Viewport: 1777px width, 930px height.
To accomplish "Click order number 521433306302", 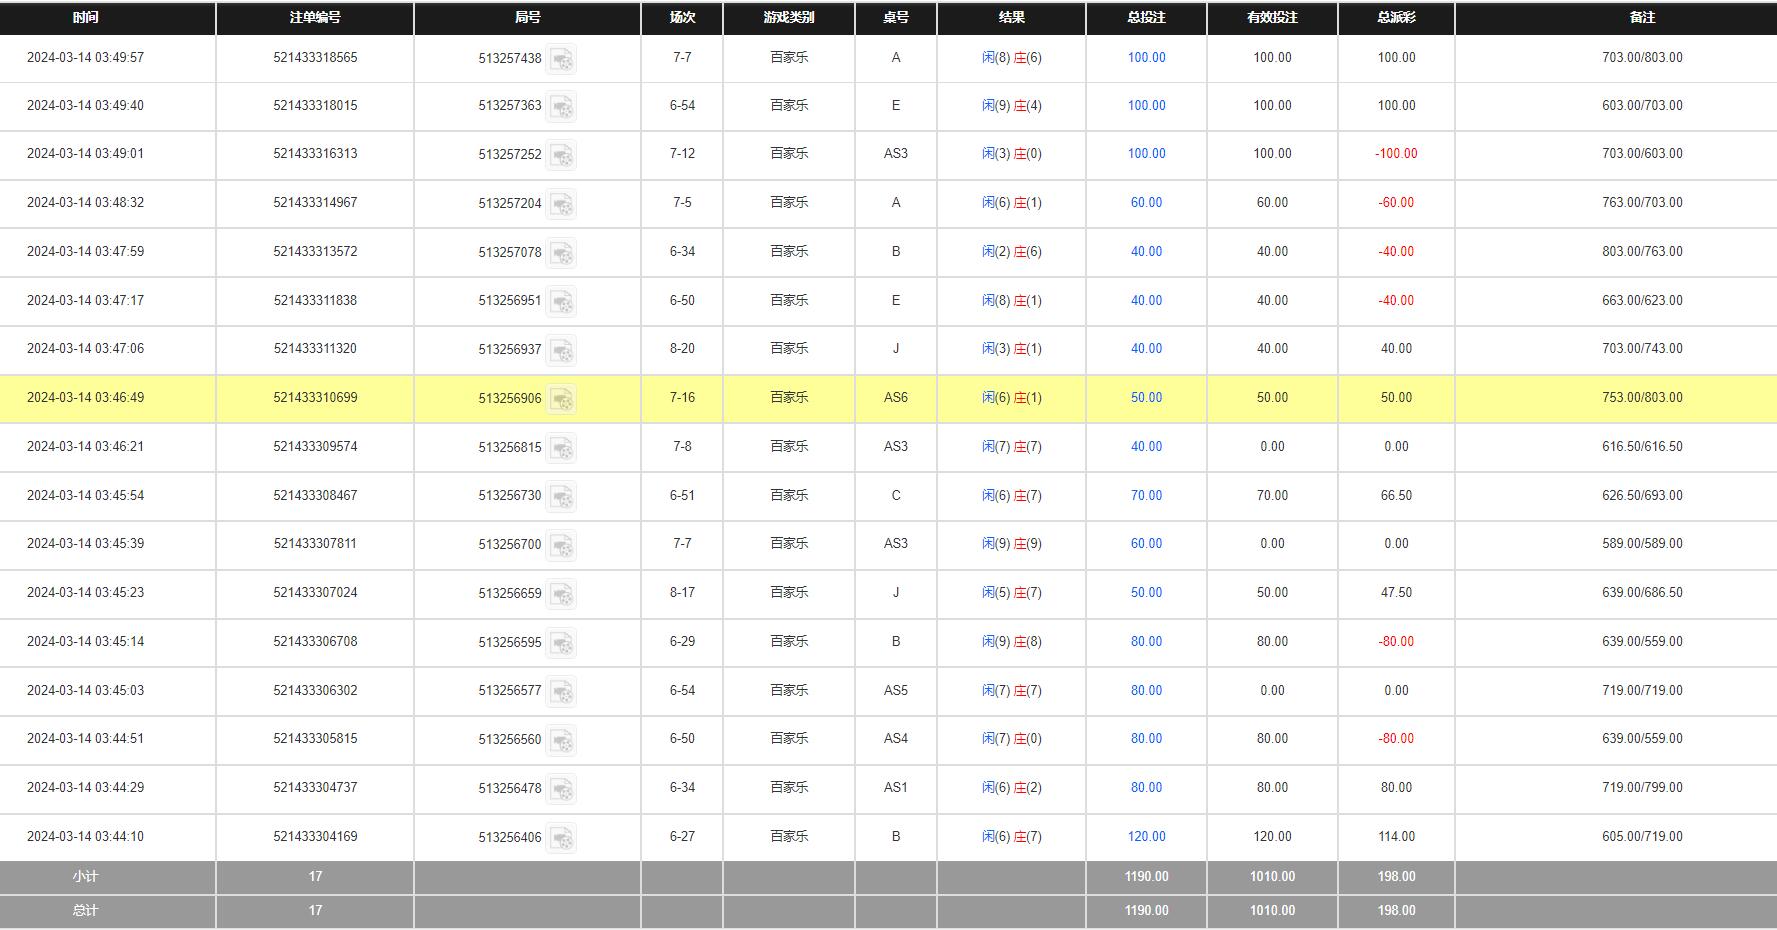I will 315,690.
